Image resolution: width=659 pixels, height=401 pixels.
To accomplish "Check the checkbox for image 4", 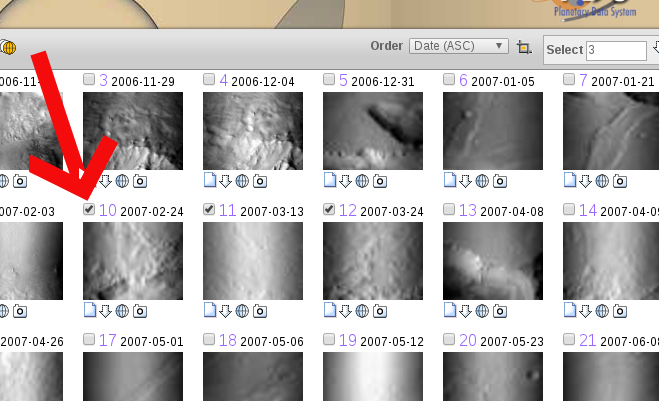I will [x=209, y=79].
